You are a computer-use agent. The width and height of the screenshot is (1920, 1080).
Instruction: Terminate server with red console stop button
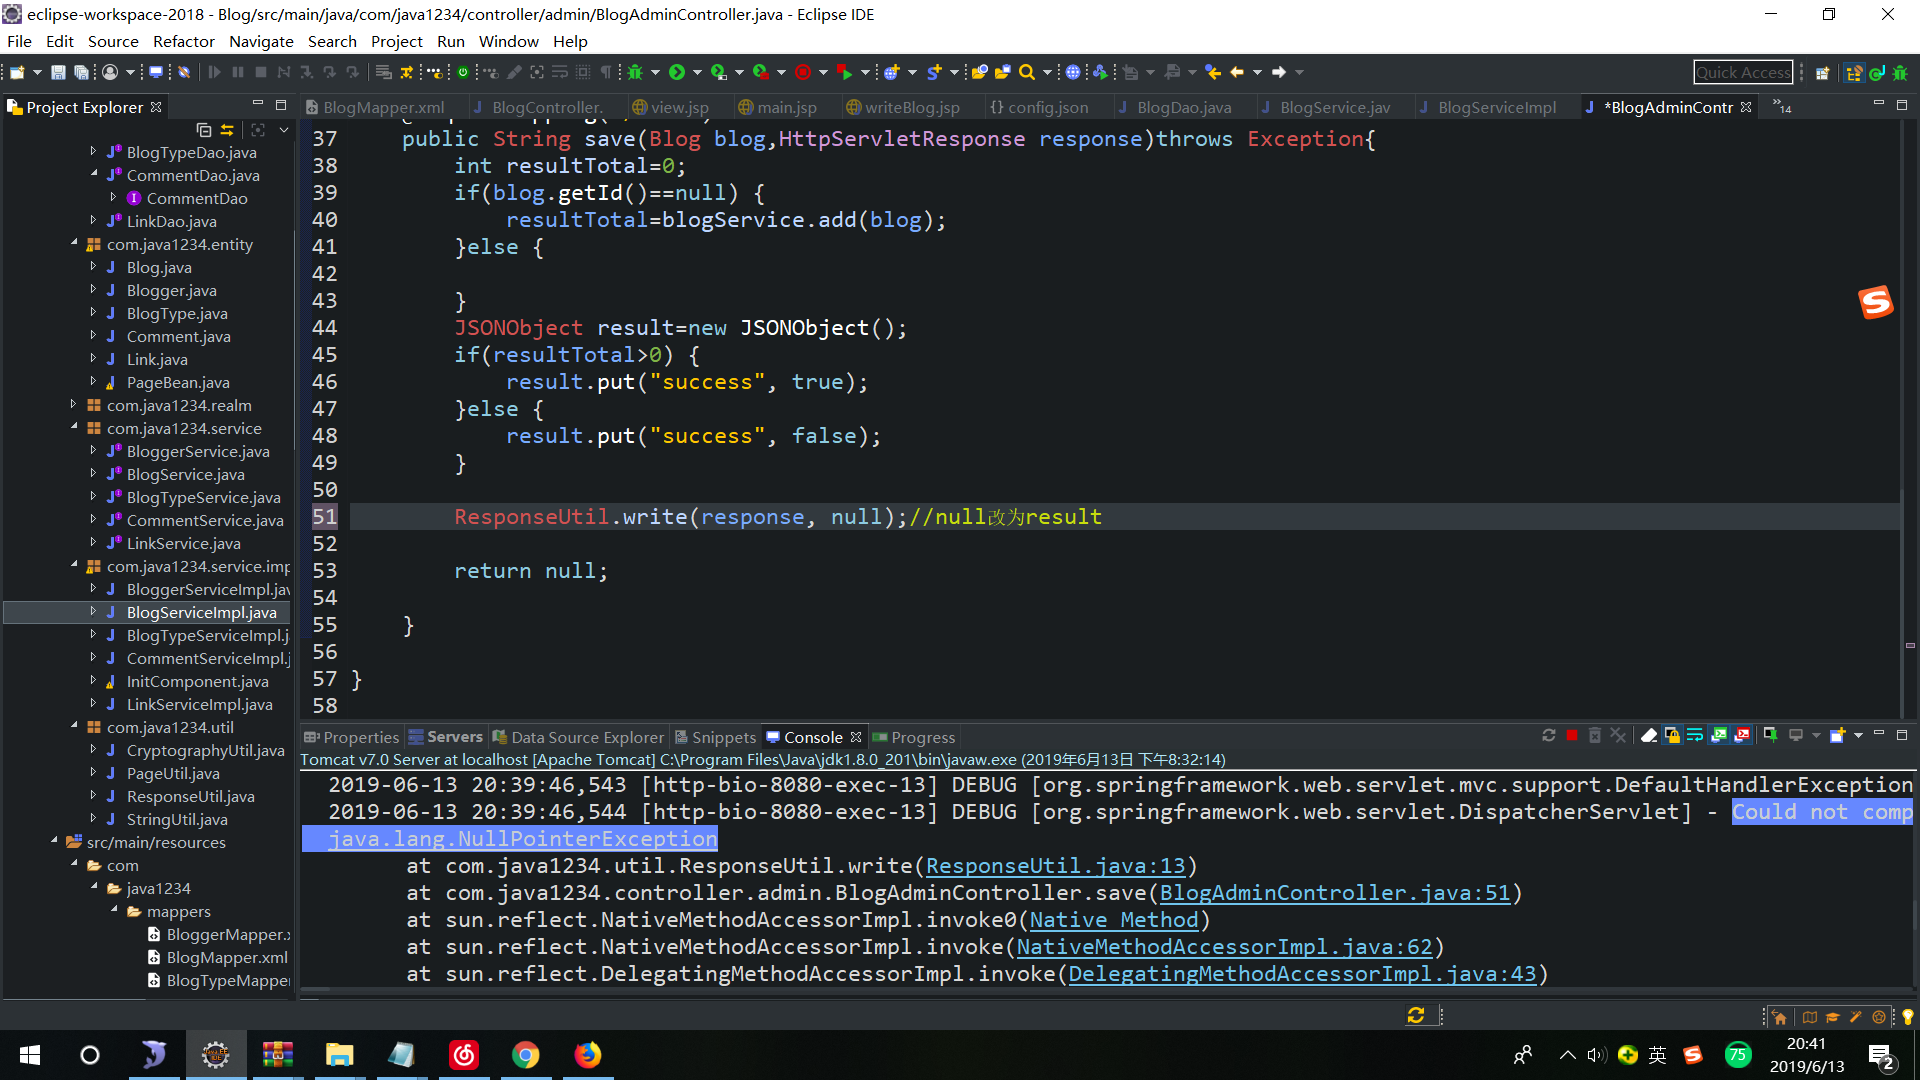(x=1572, y=736)
